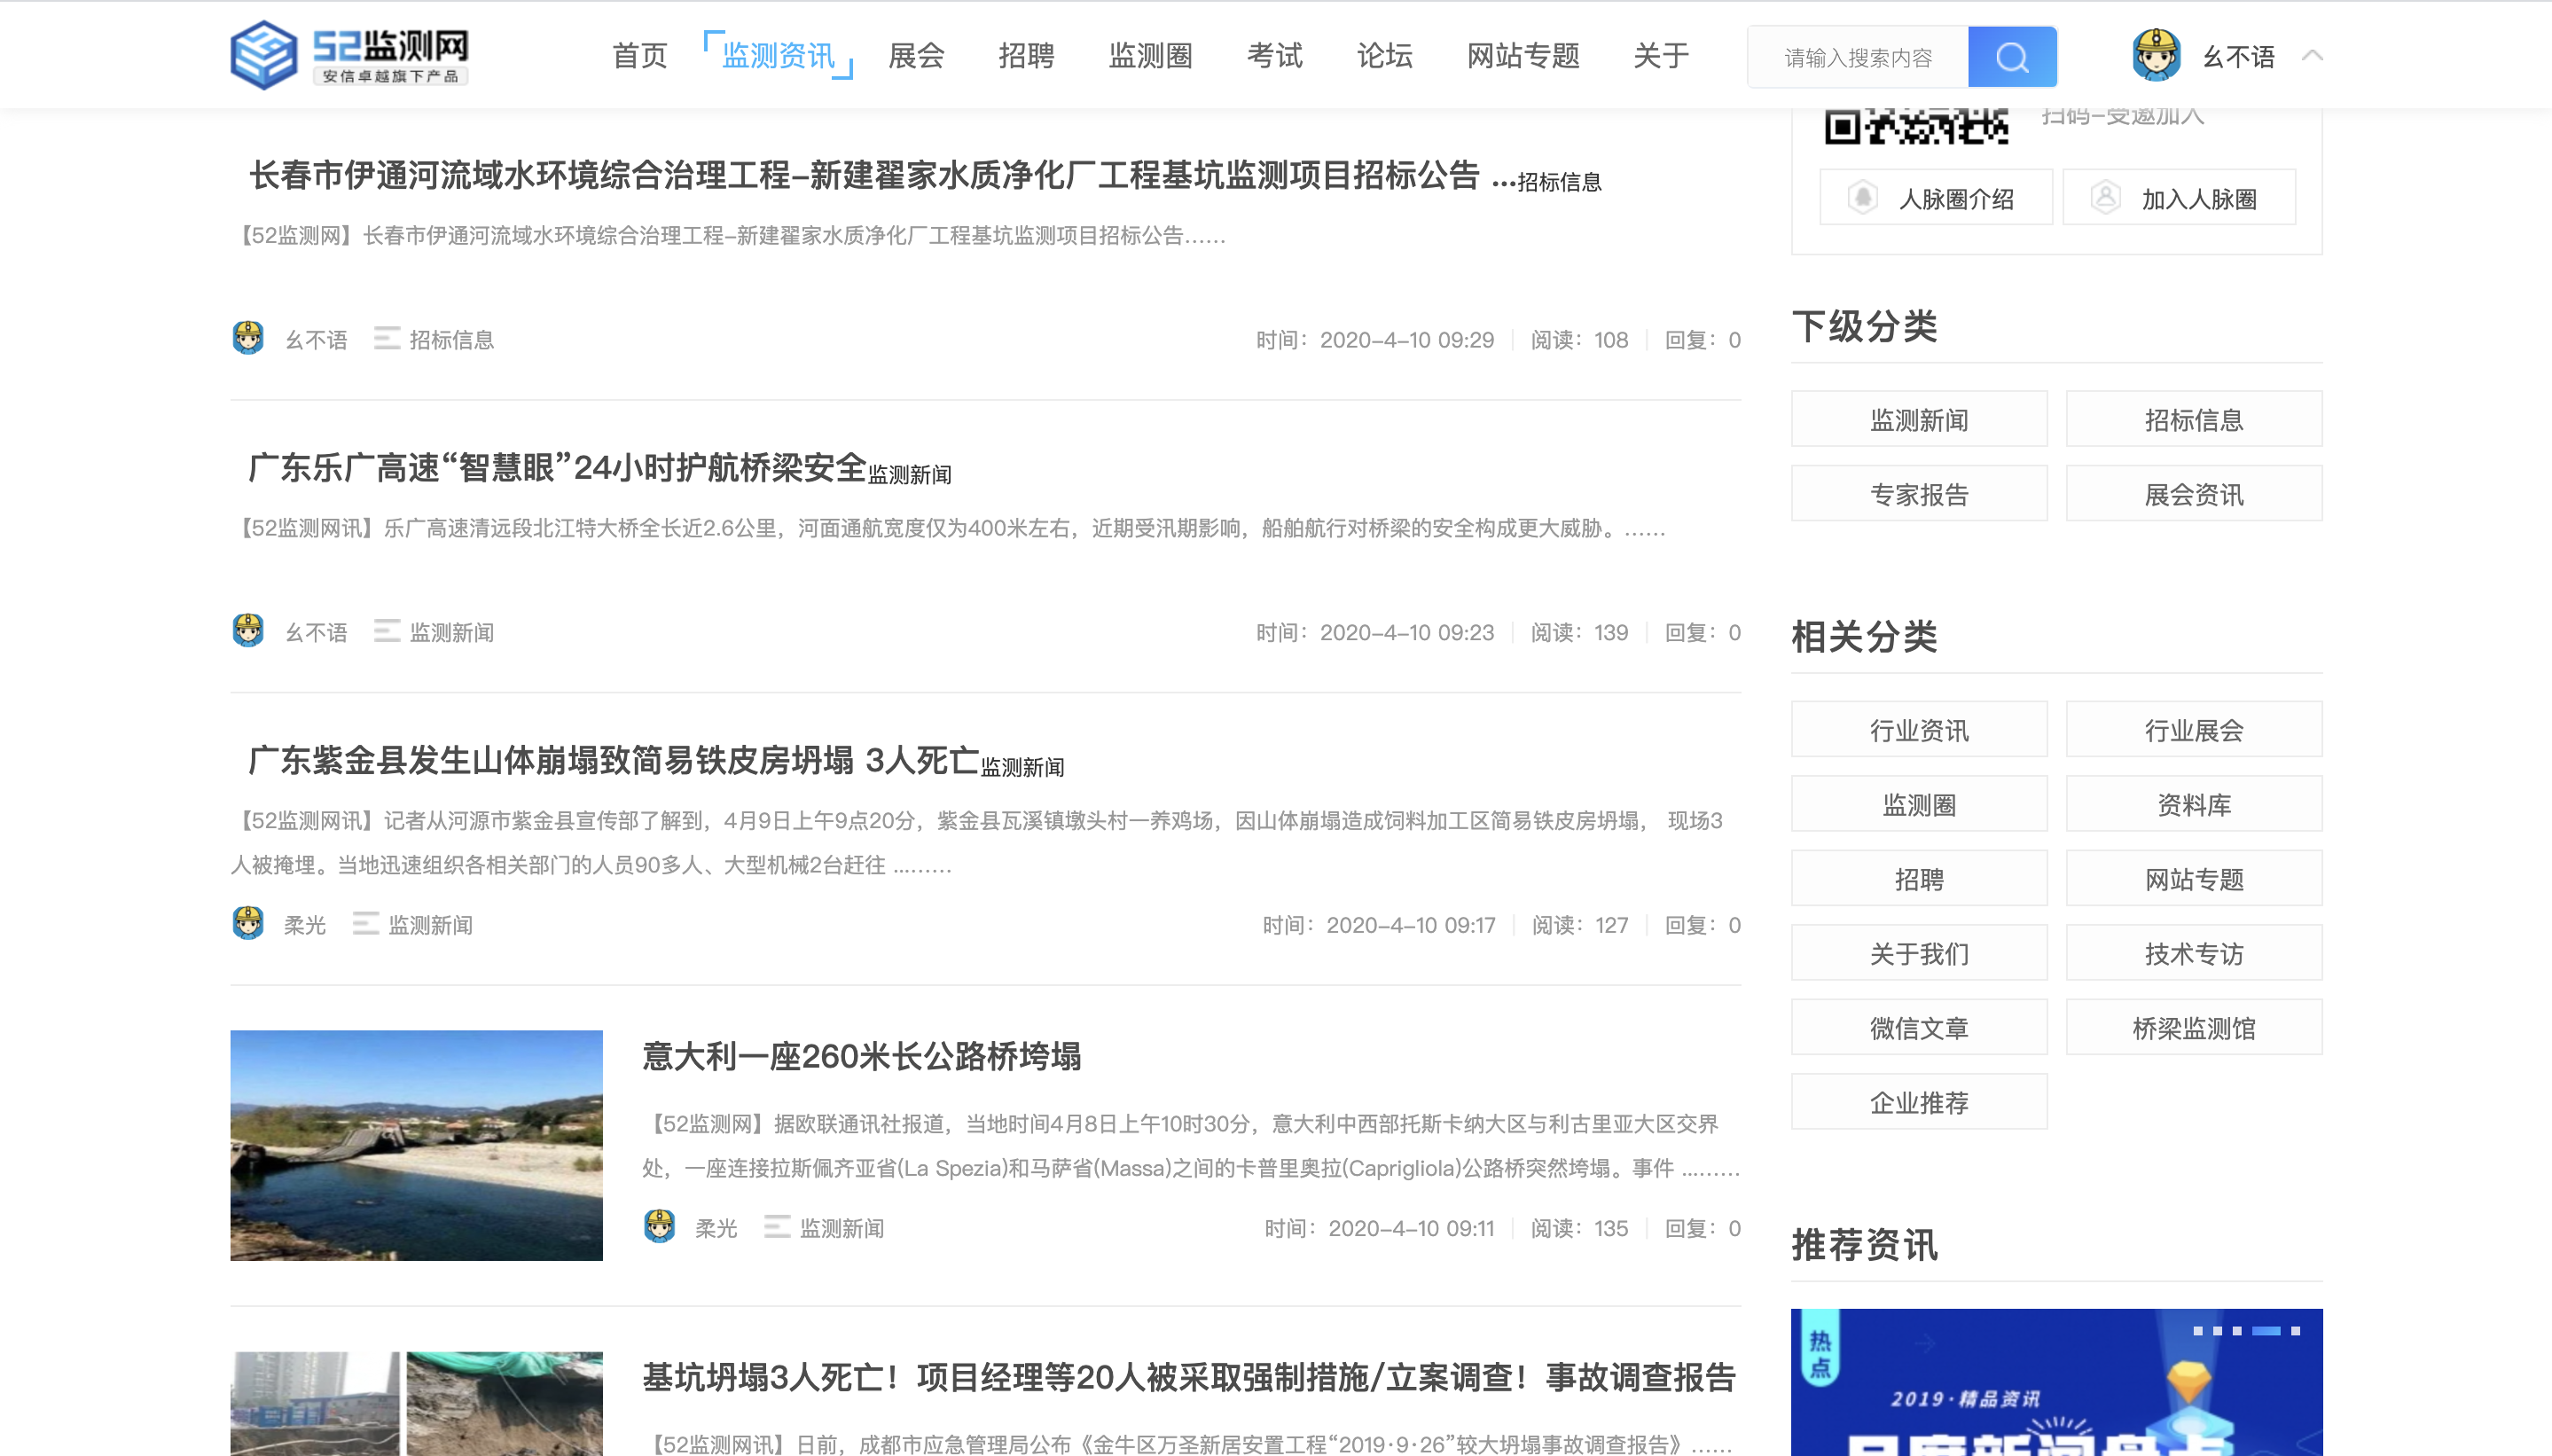Click small 招标信息 label after 长春市 title
Screen dimensions: 2552x1456
(x=1559, y=182)
